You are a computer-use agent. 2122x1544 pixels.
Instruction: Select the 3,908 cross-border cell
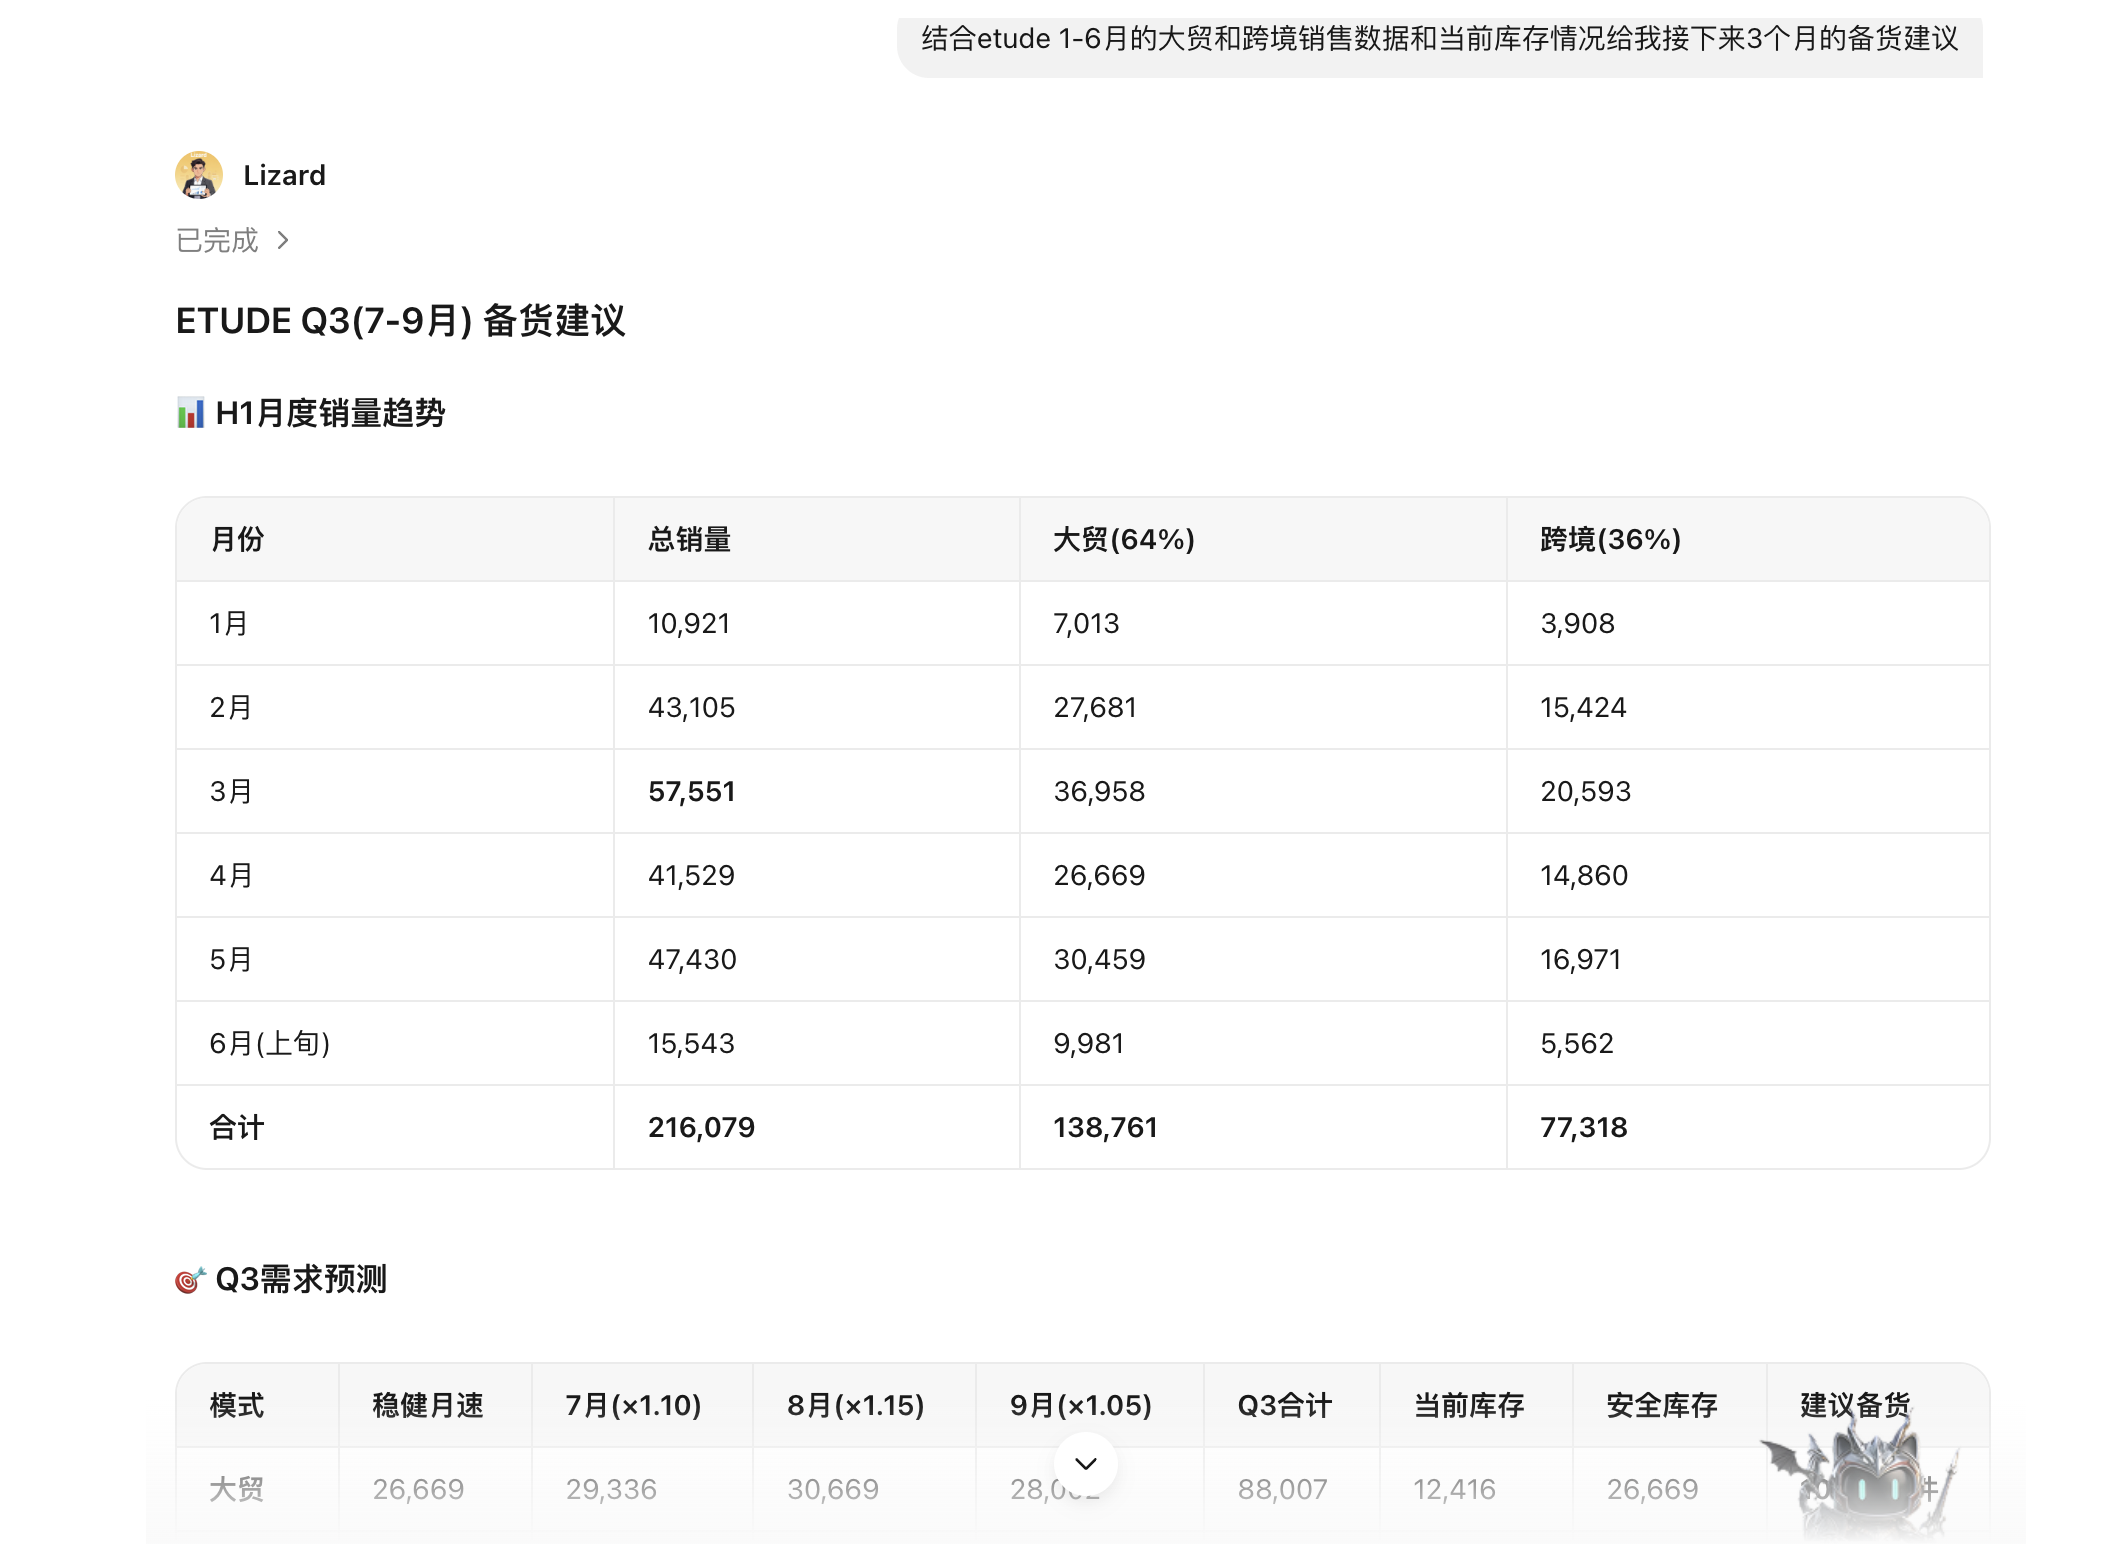point(1577,624)
